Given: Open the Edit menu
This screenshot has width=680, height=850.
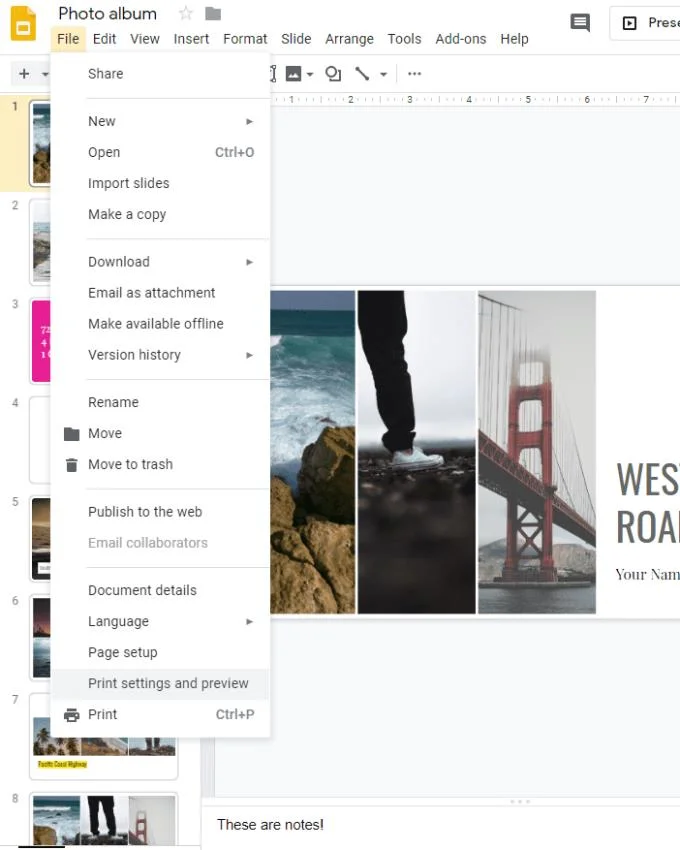Looking at the screenshot, I should coord(104,39).
